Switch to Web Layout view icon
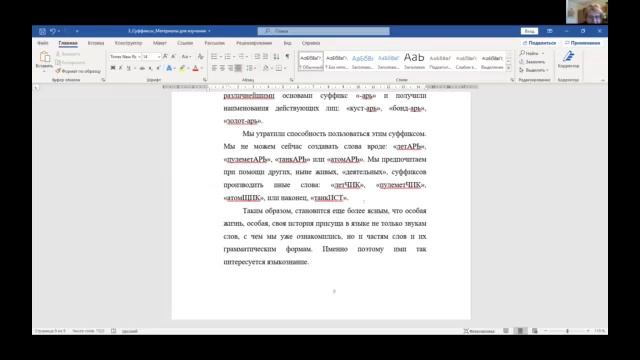 coord(535,331)
